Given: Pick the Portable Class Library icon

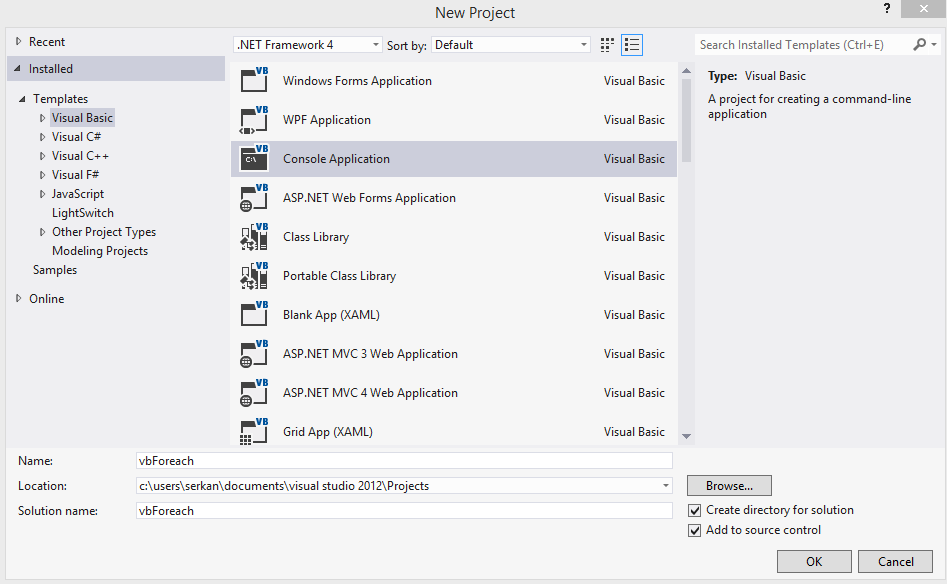Looking at the screenshot, I should [x=254, y=275].
